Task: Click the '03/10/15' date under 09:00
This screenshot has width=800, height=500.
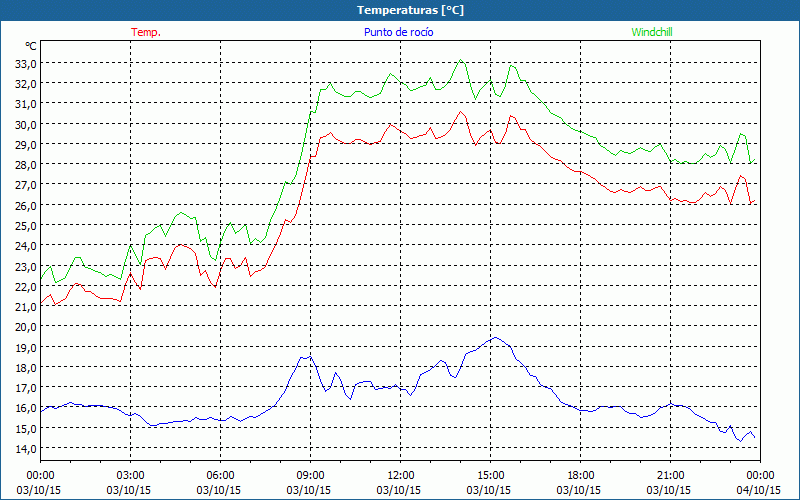Action: [309, 490]
